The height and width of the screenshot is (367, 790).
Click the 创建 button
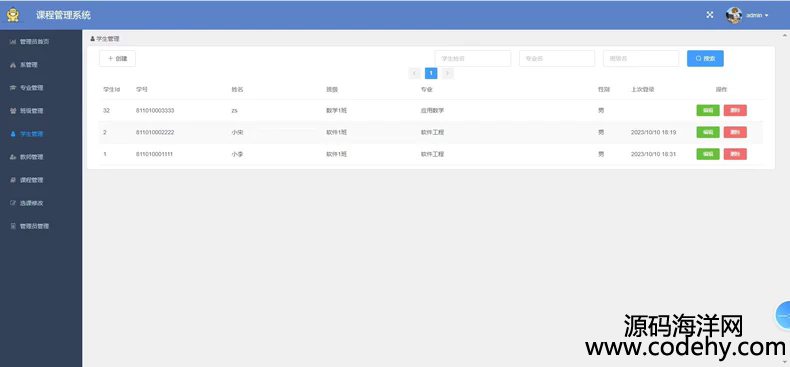pos(117,58)
